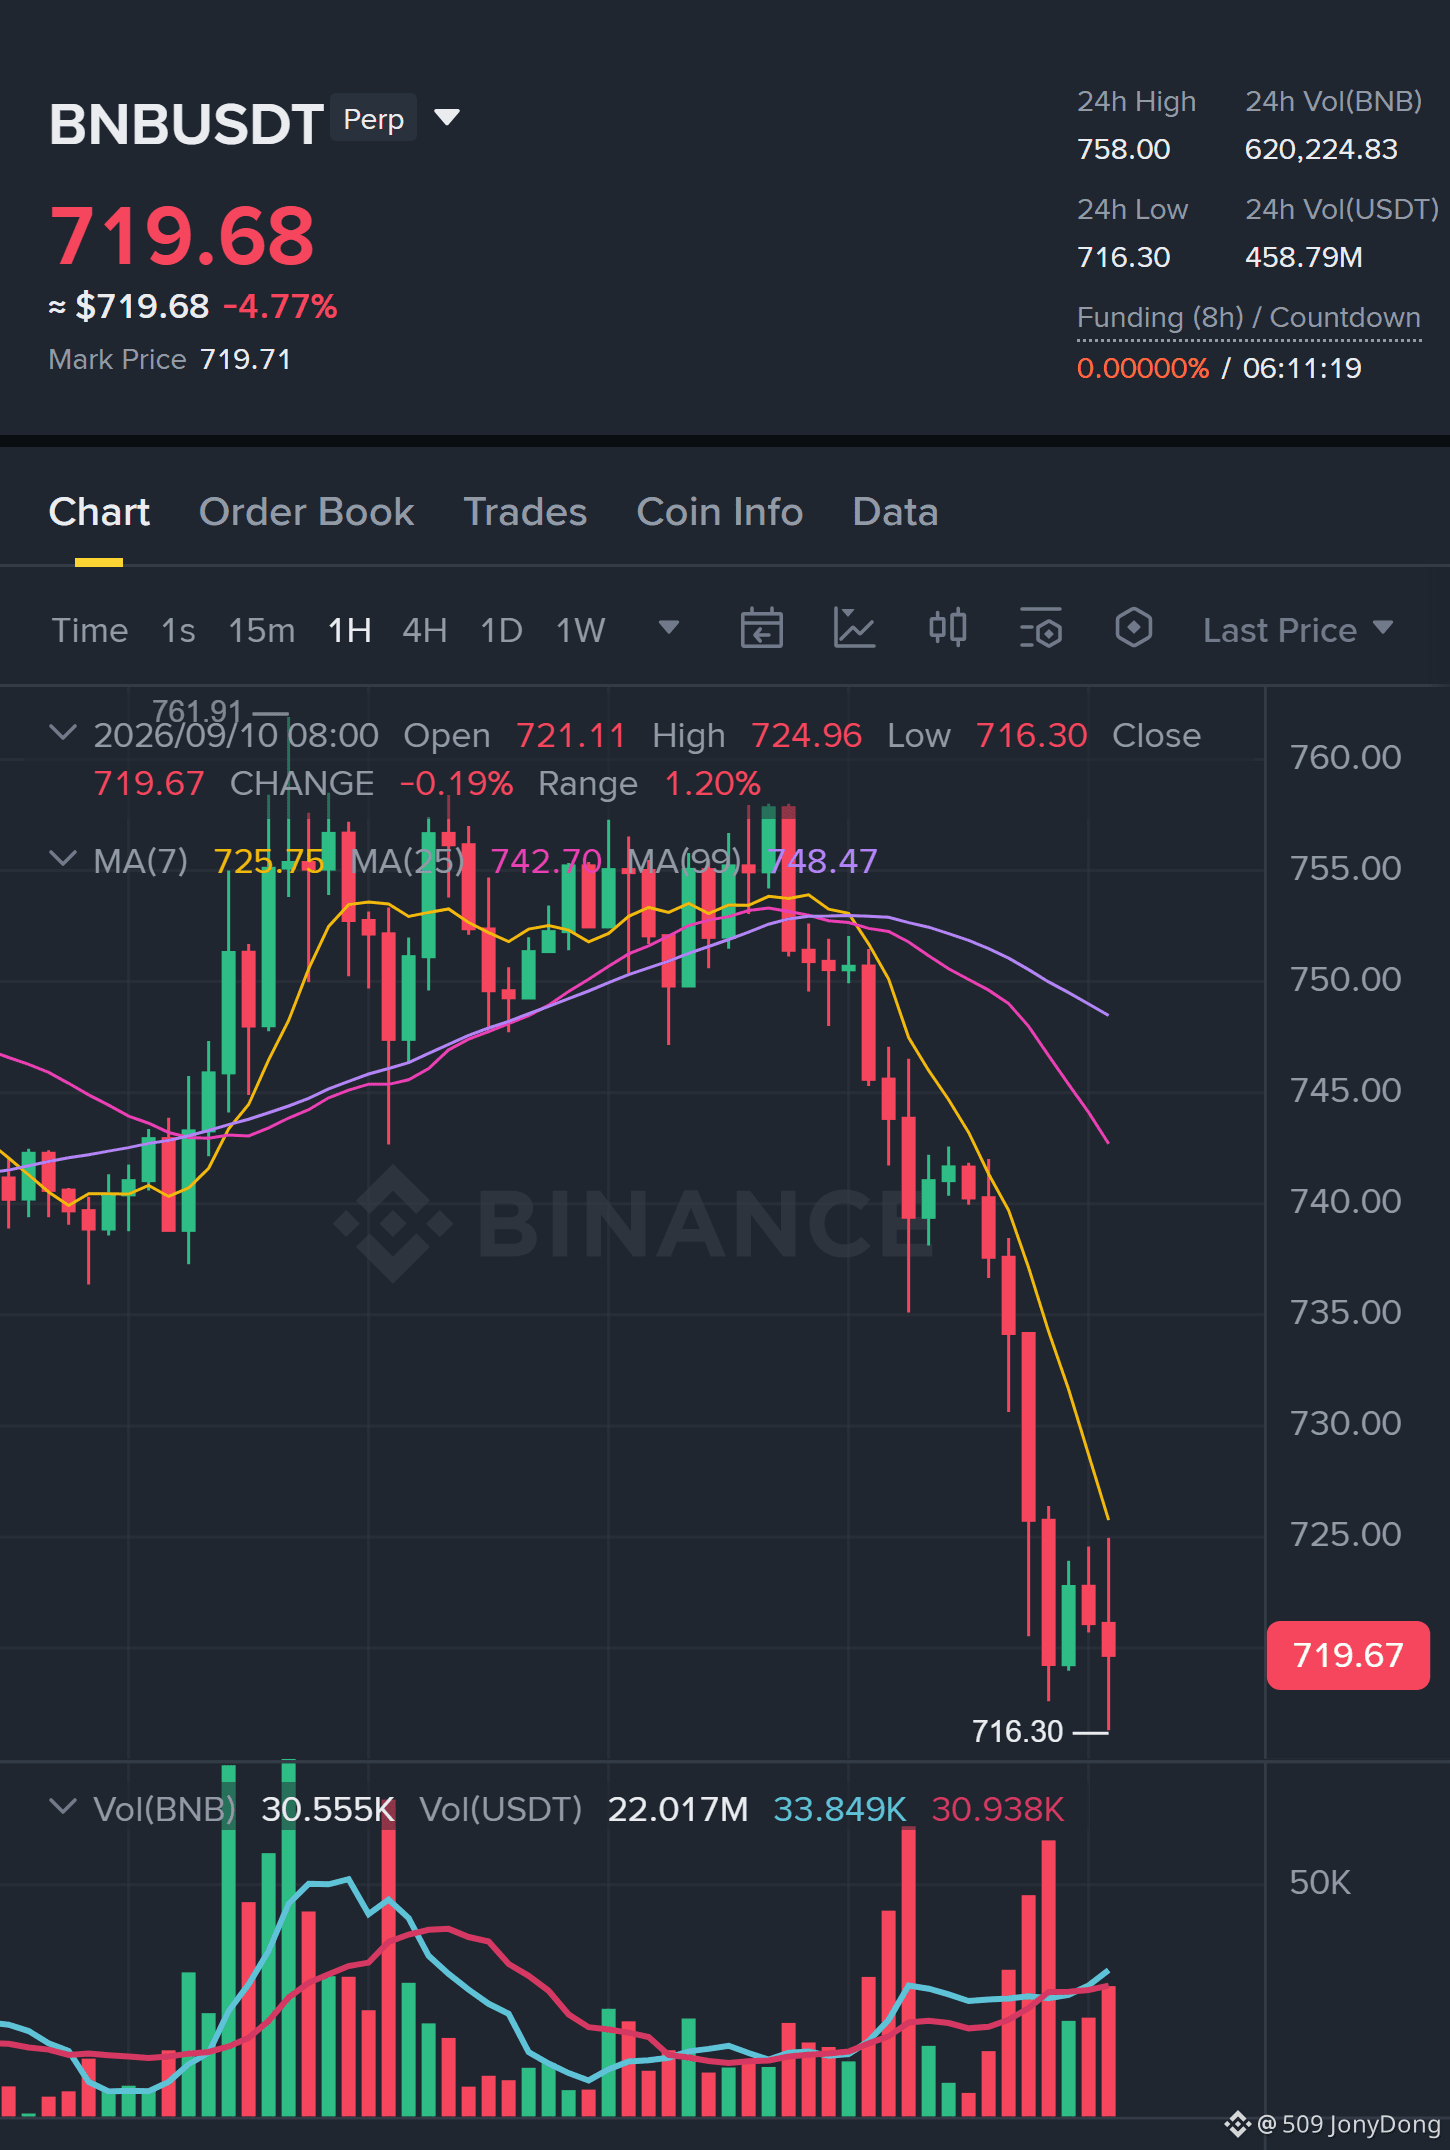1450x2150 pixels.
Task: Switch chart to 15m interval
Action: point(261,630)
